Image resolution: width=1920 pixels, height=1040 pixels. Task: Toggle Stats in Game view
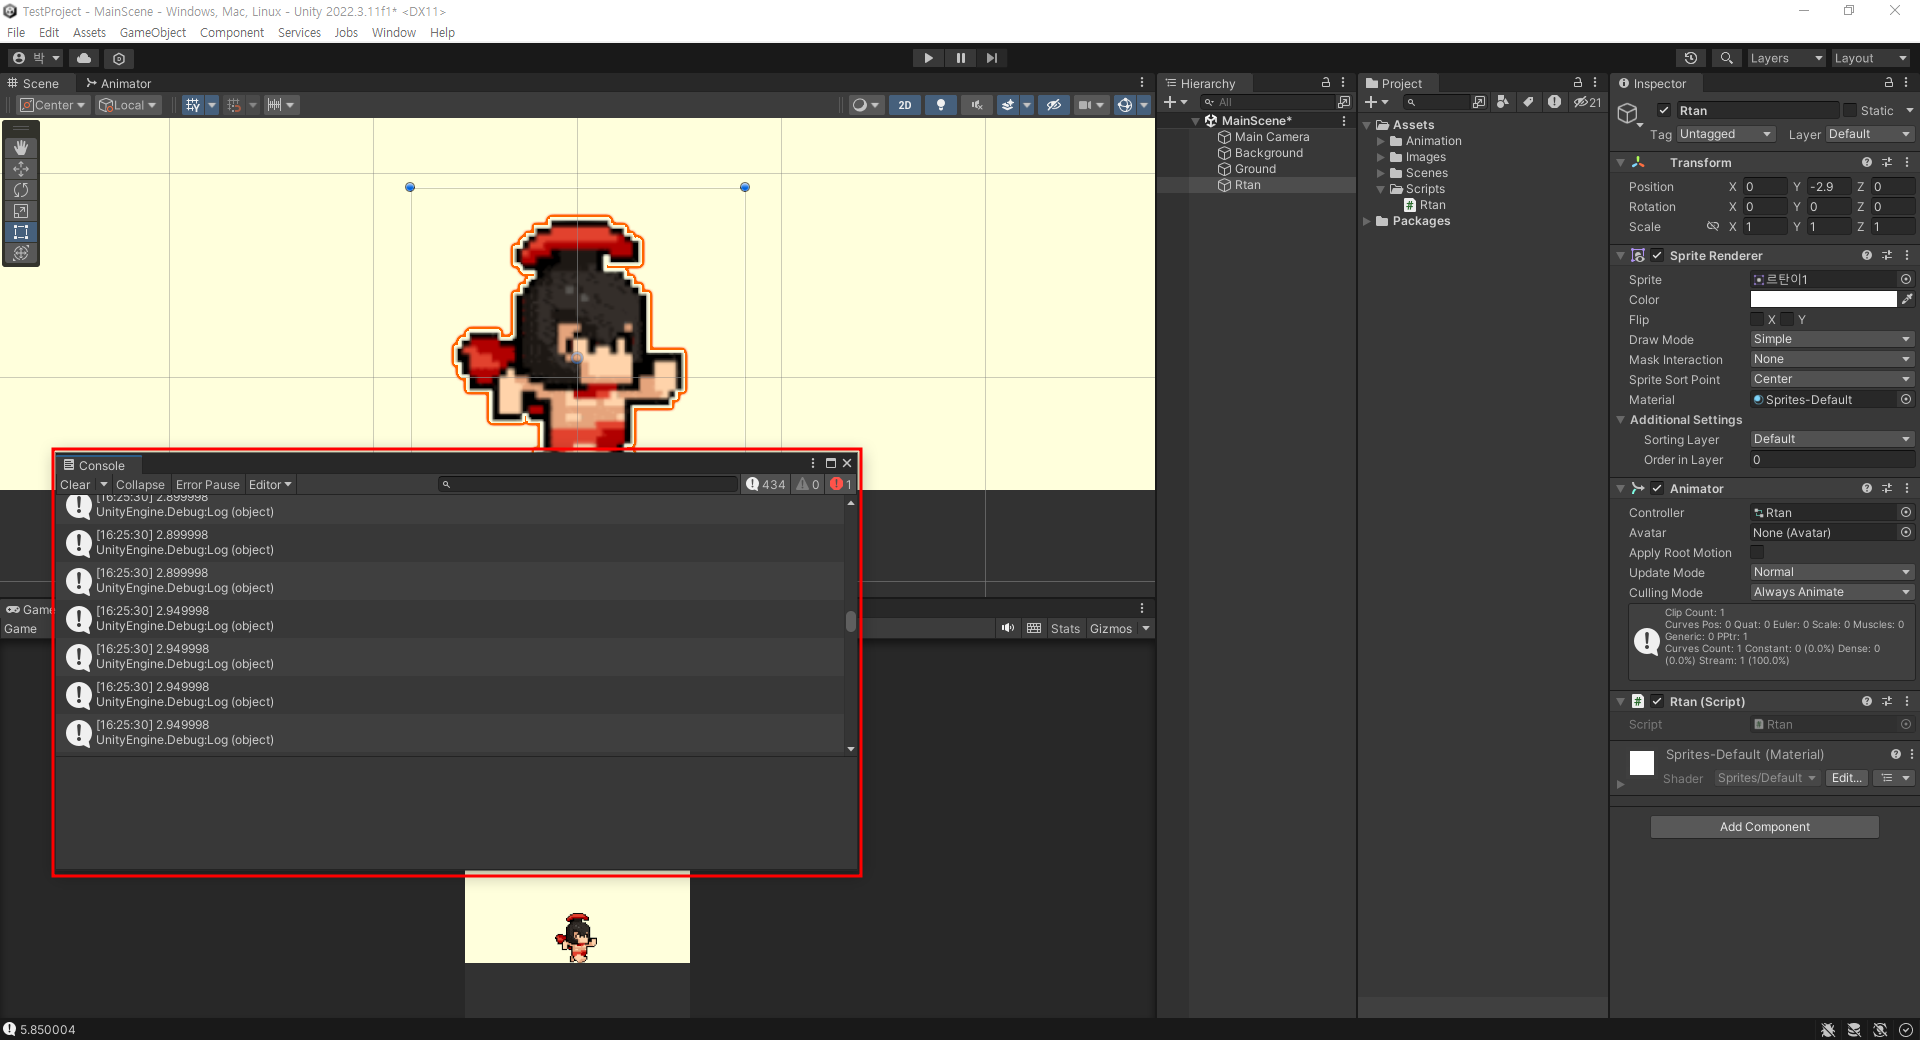[1065, 629]
